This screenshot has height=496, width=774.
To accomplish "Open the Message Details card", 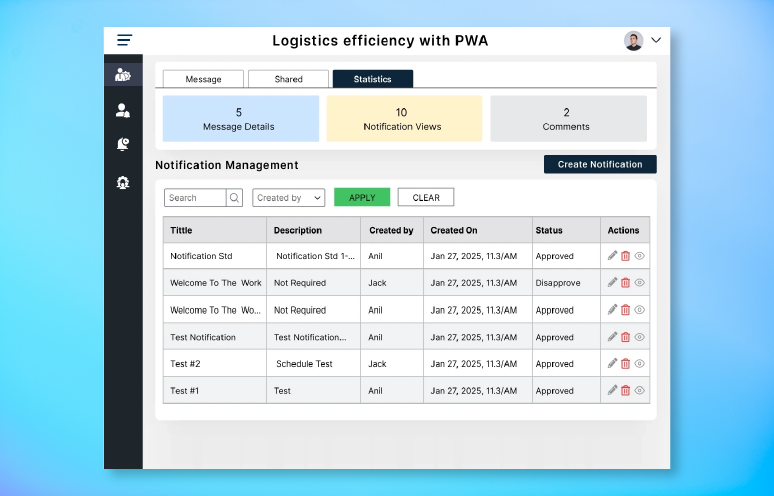I will [241, 119].
